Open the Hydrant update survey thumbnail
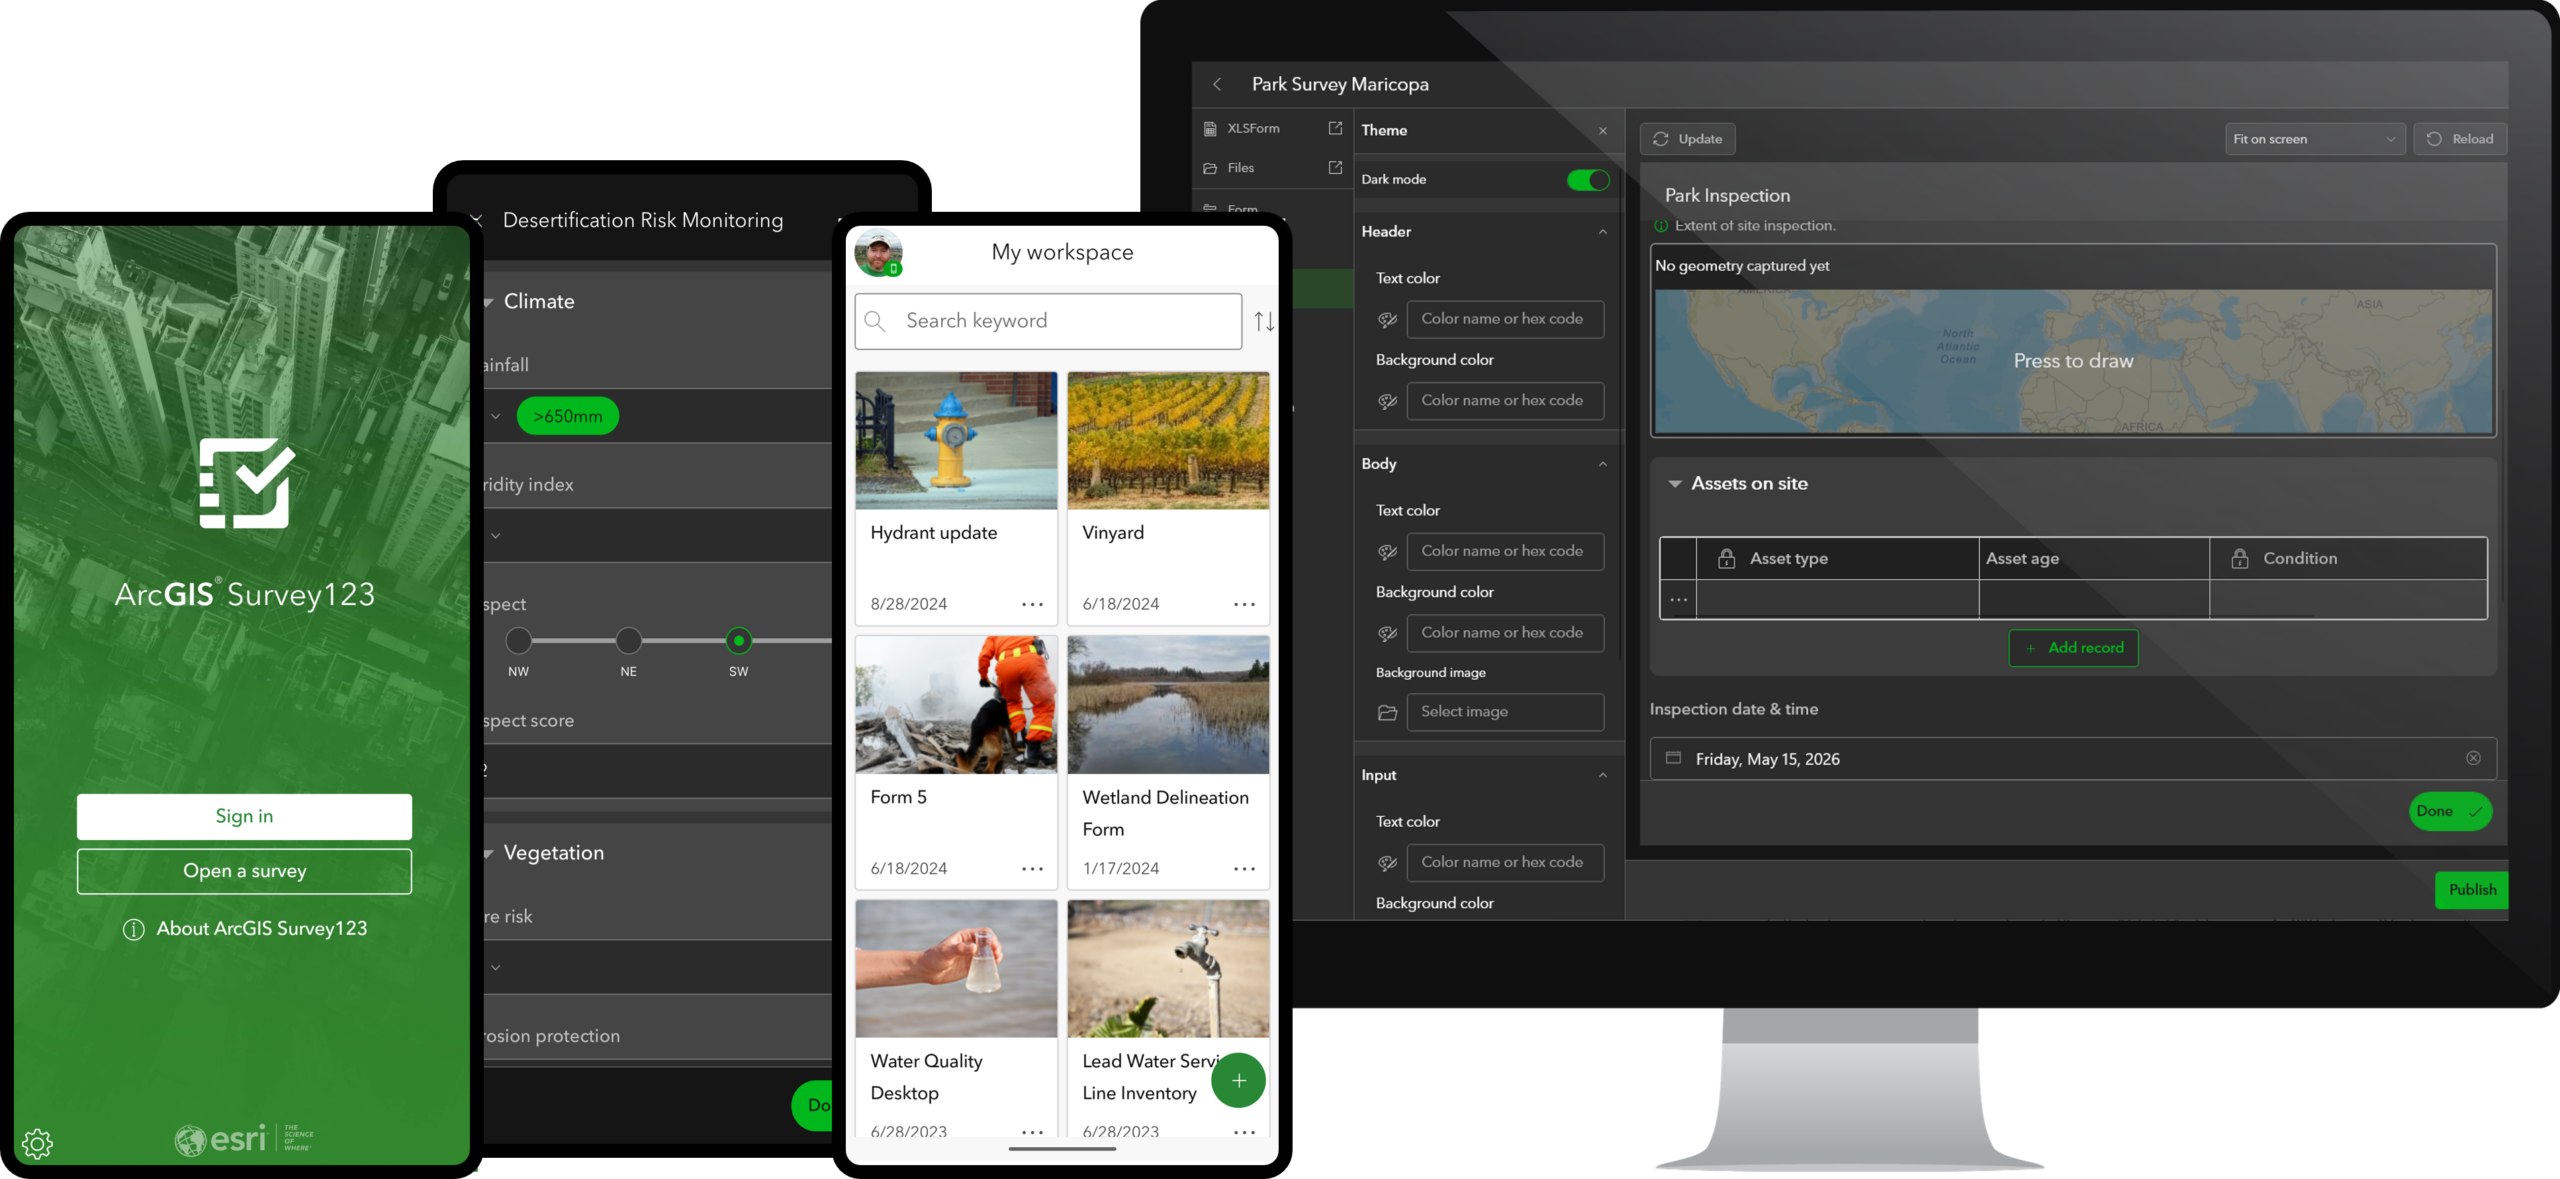Viewport: 2560px width, 1179px height. 956,441
